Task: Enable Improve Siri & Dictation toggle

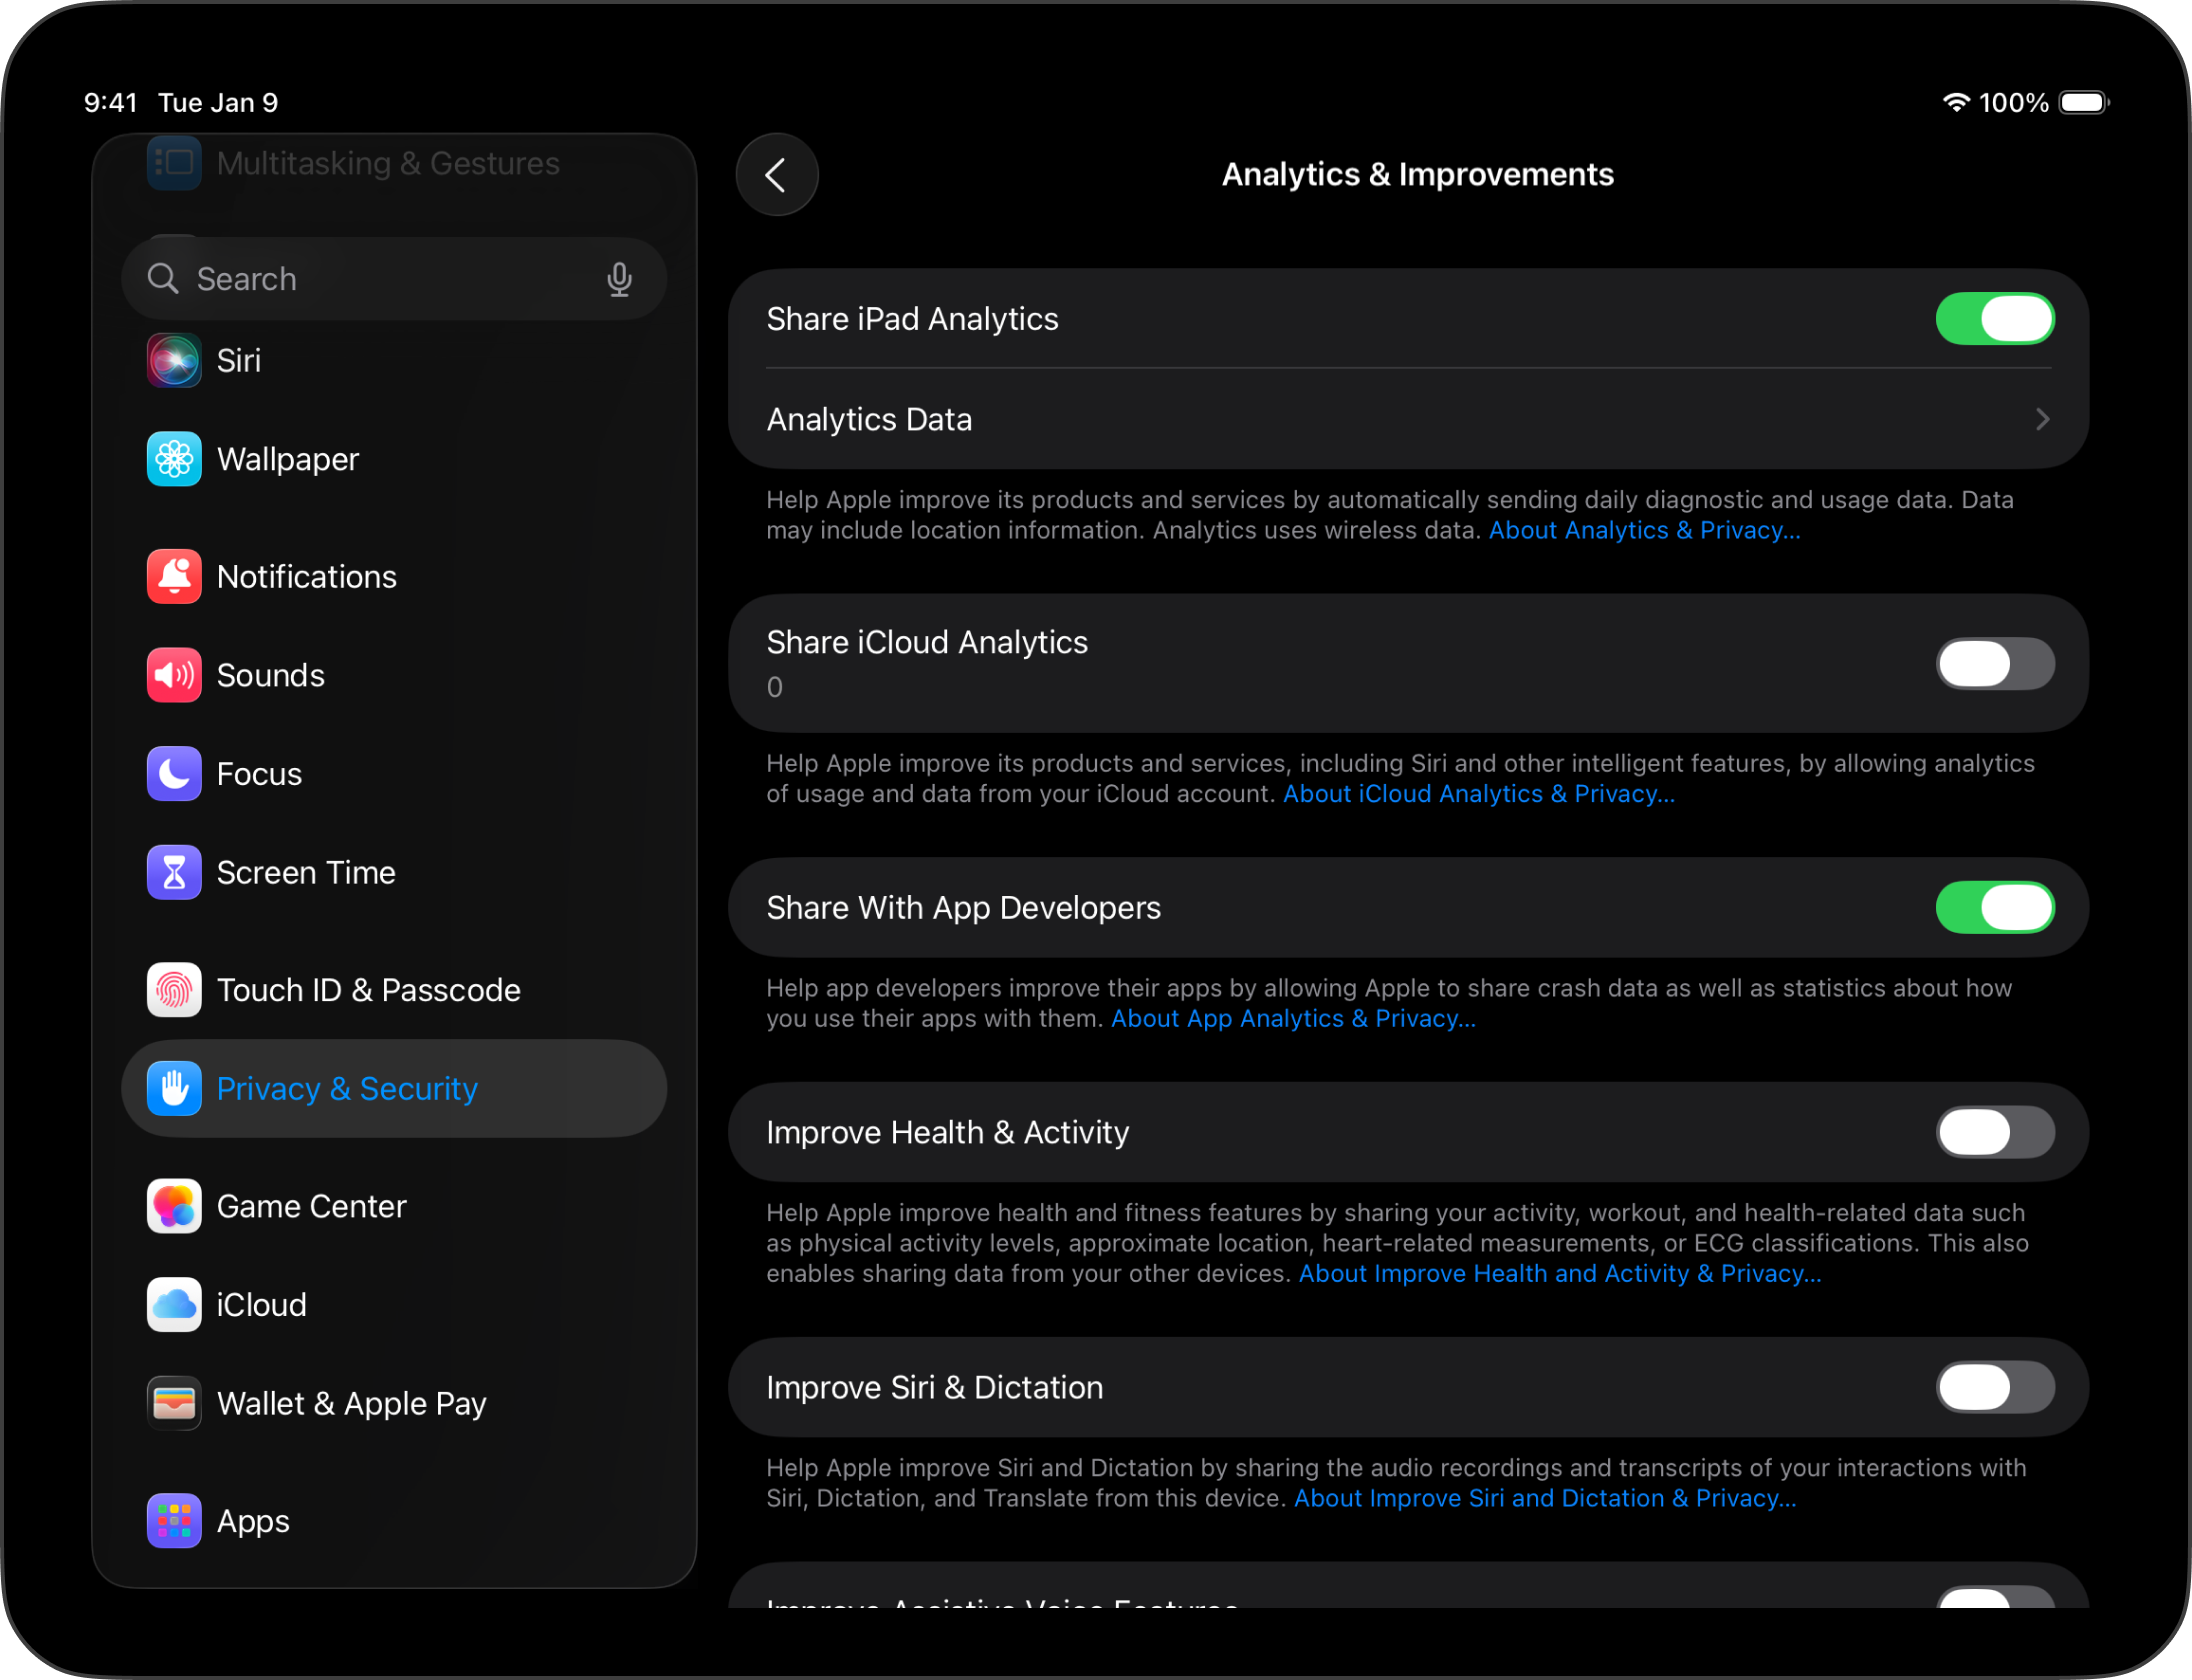Action: pos(1994,1387)
